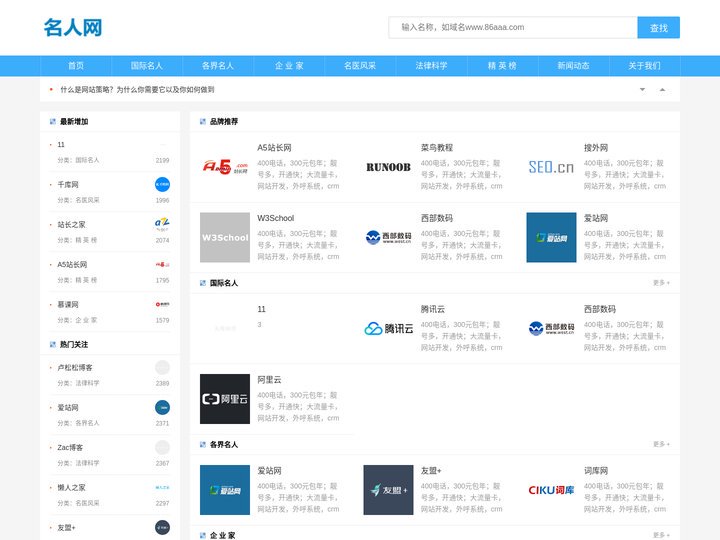The image size is (720, 540).
Task: Open 爱站网 blue thumbnail in 品牌推荐
Action: click(x=551, y=237)
